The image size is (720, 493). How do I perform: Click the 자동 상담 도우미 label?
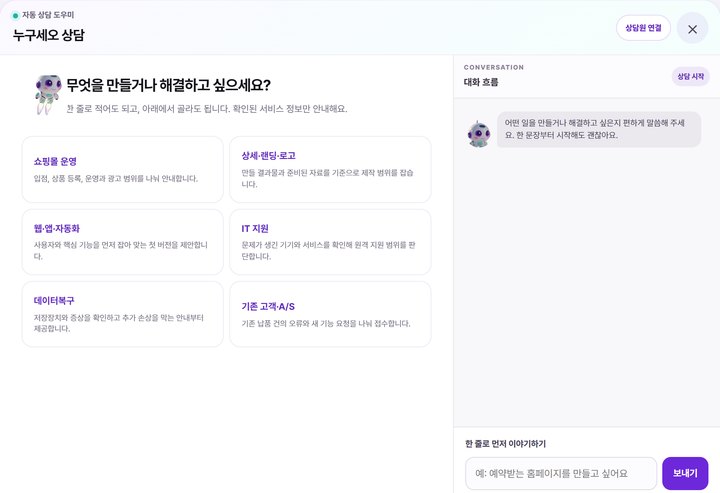pos(48,15)
